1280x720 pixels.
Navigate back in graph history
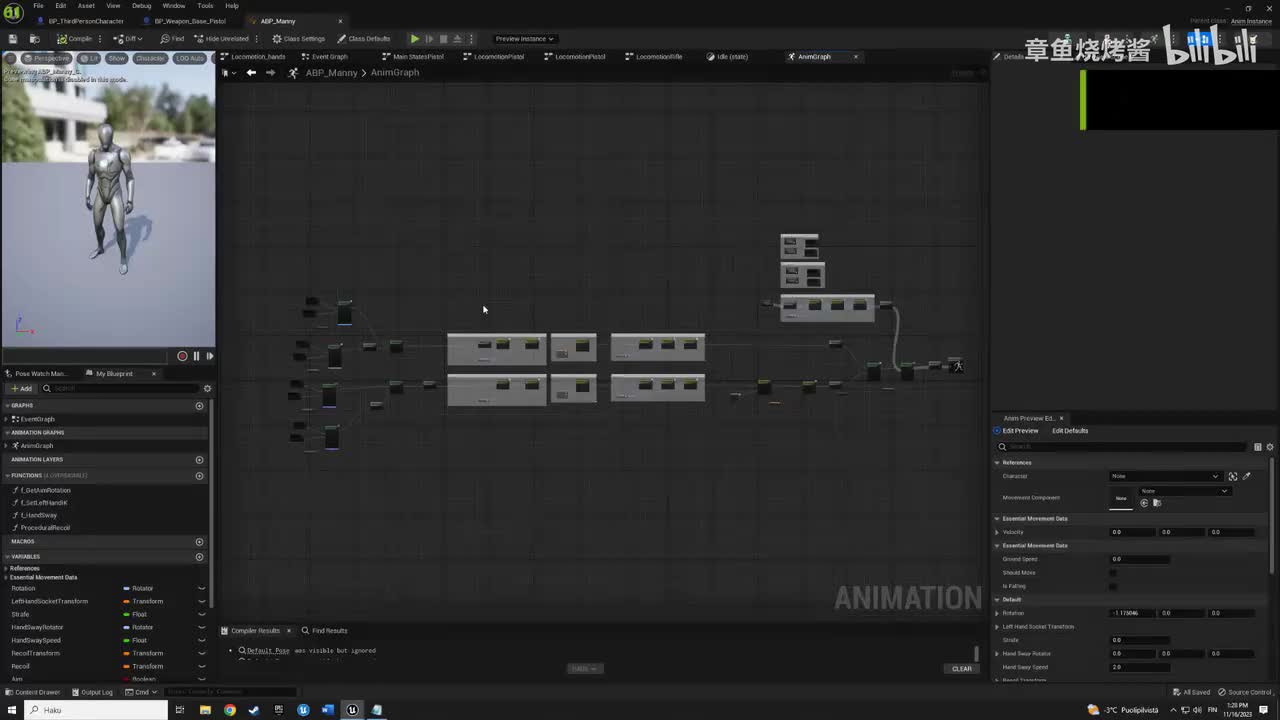pyautogui.click(x=251, y=73)
